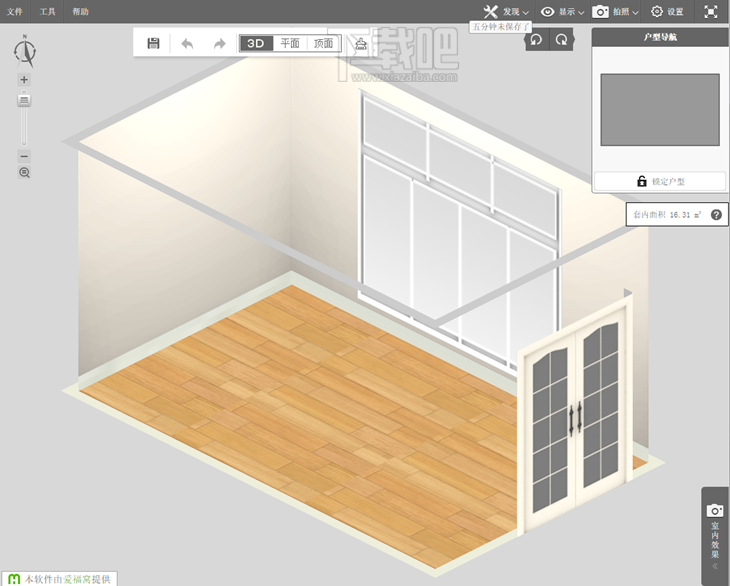This screenshot has width=730, height=586.
Task: Open the 工具 menu
Action: pyautogui.click(x=47, y=12)
